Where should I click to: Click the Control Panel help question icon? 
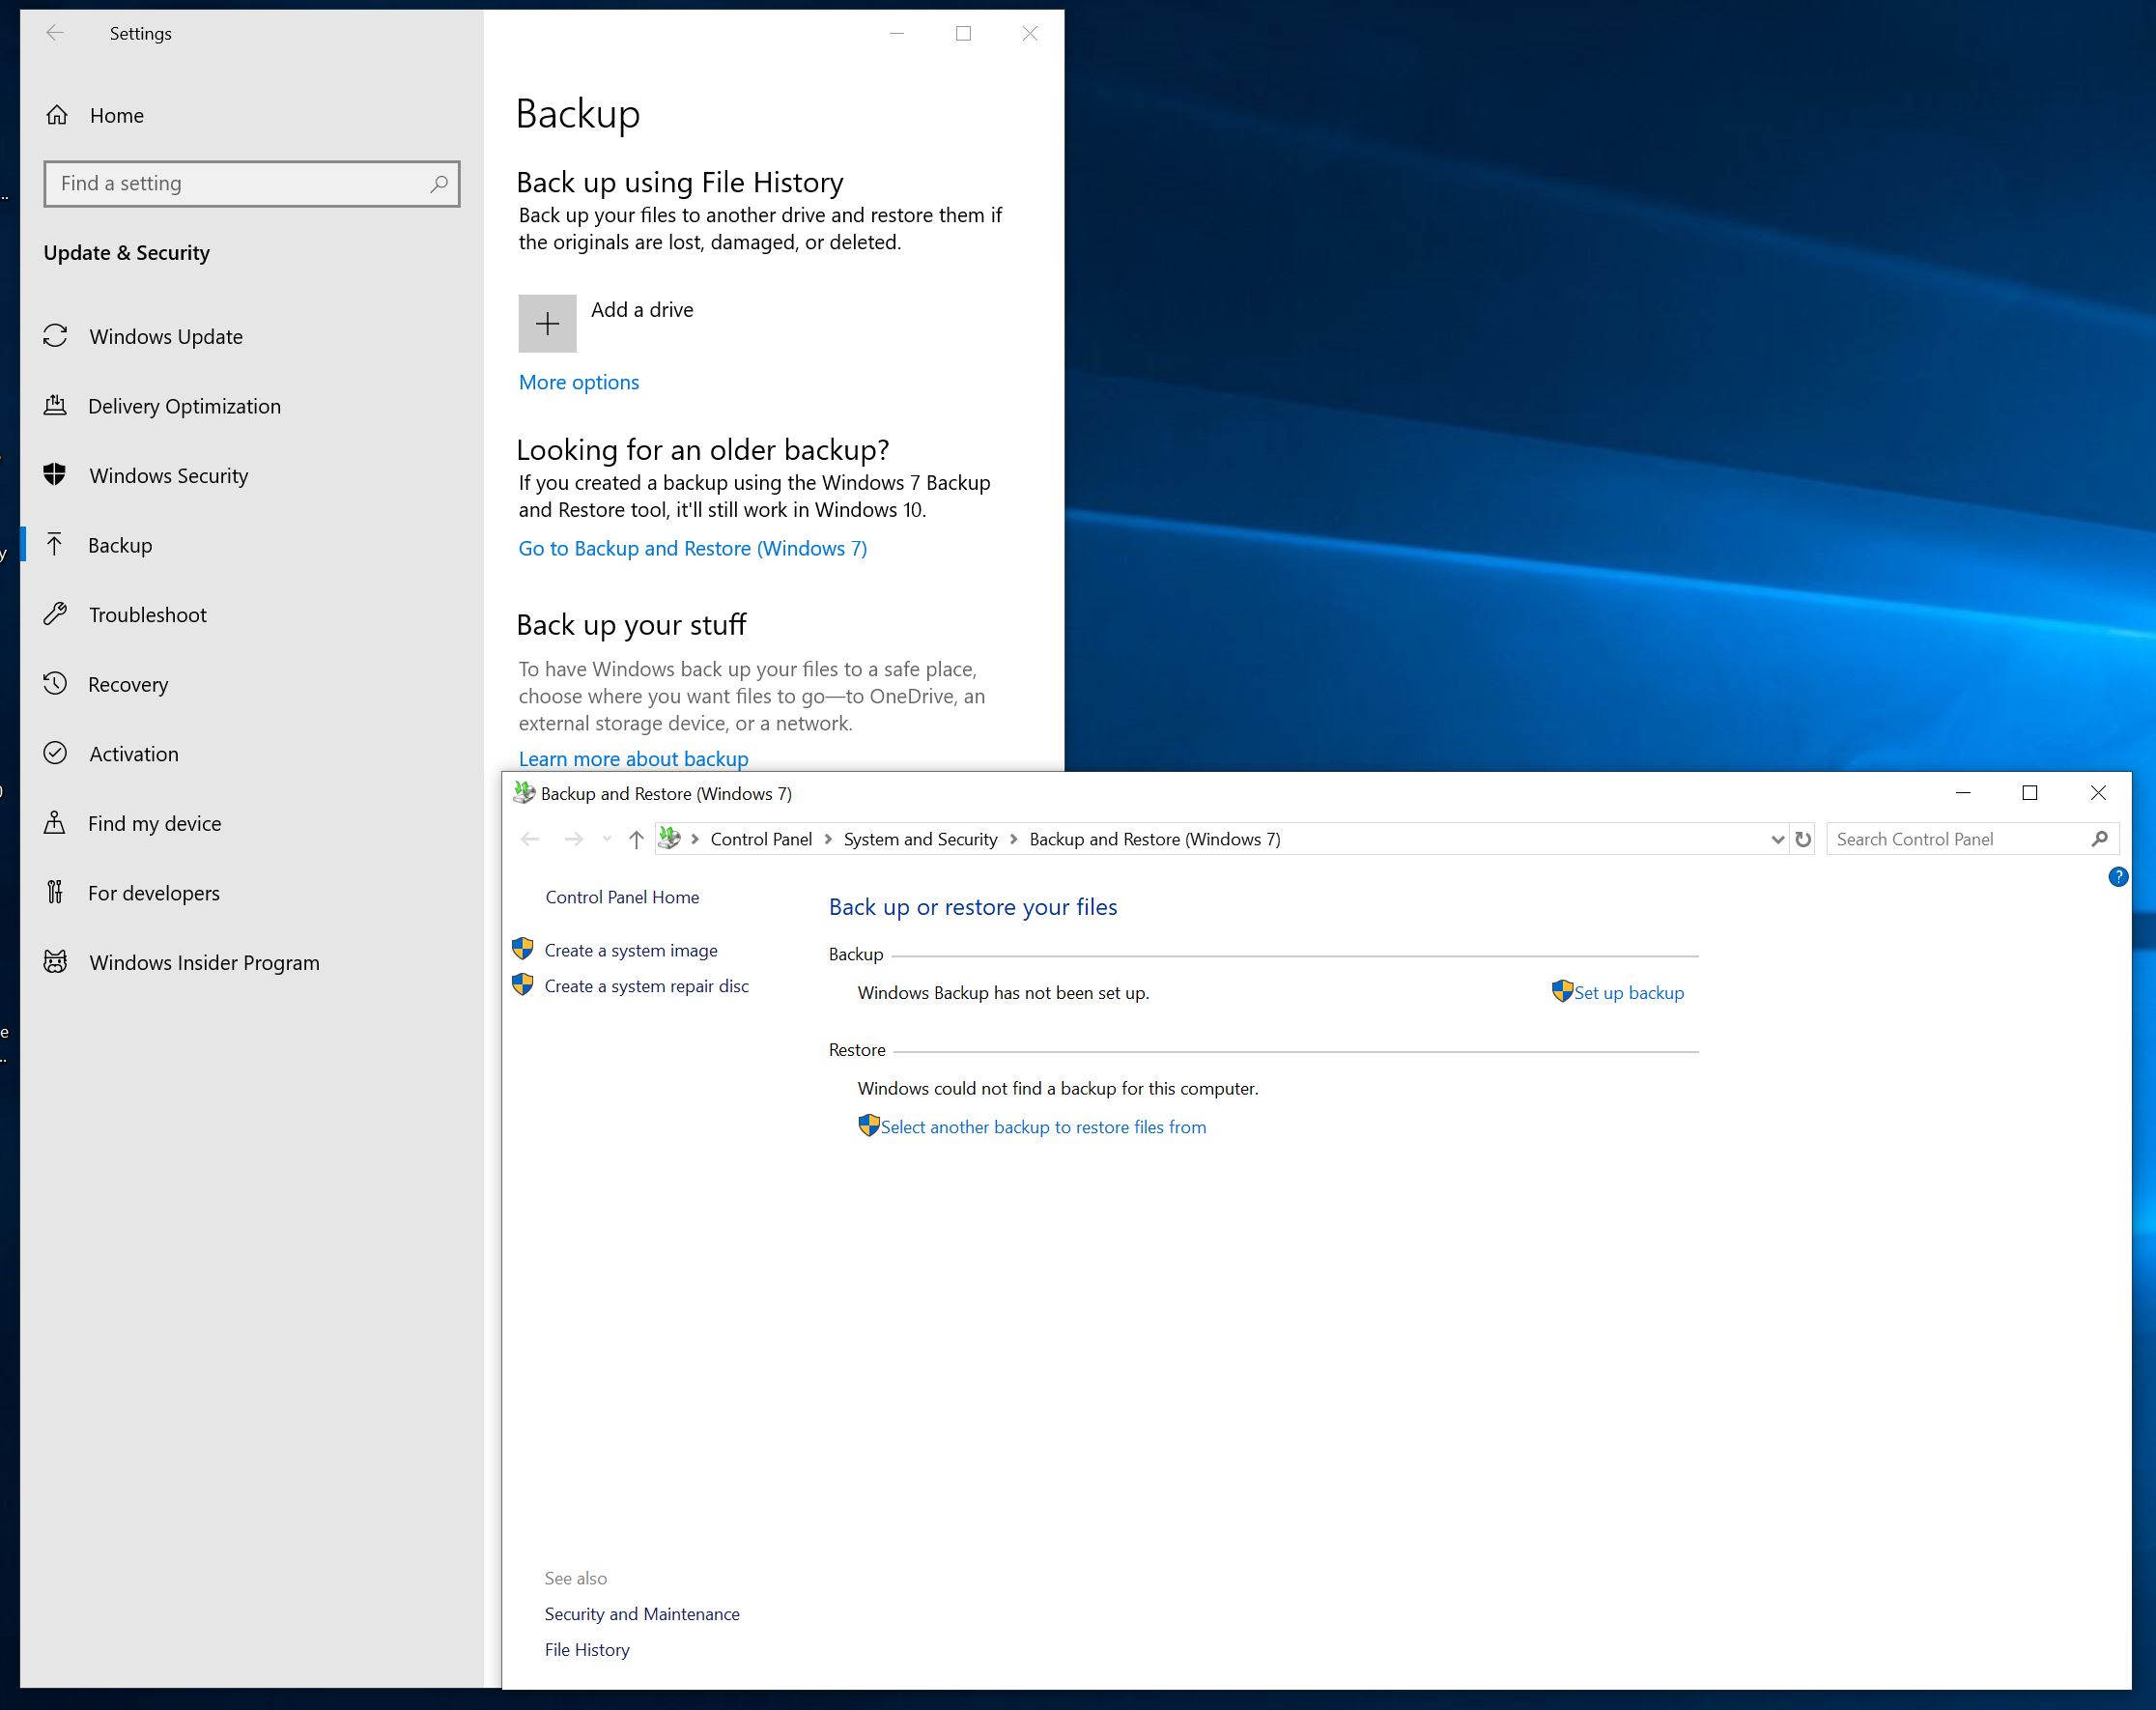tap(2118, 877)
